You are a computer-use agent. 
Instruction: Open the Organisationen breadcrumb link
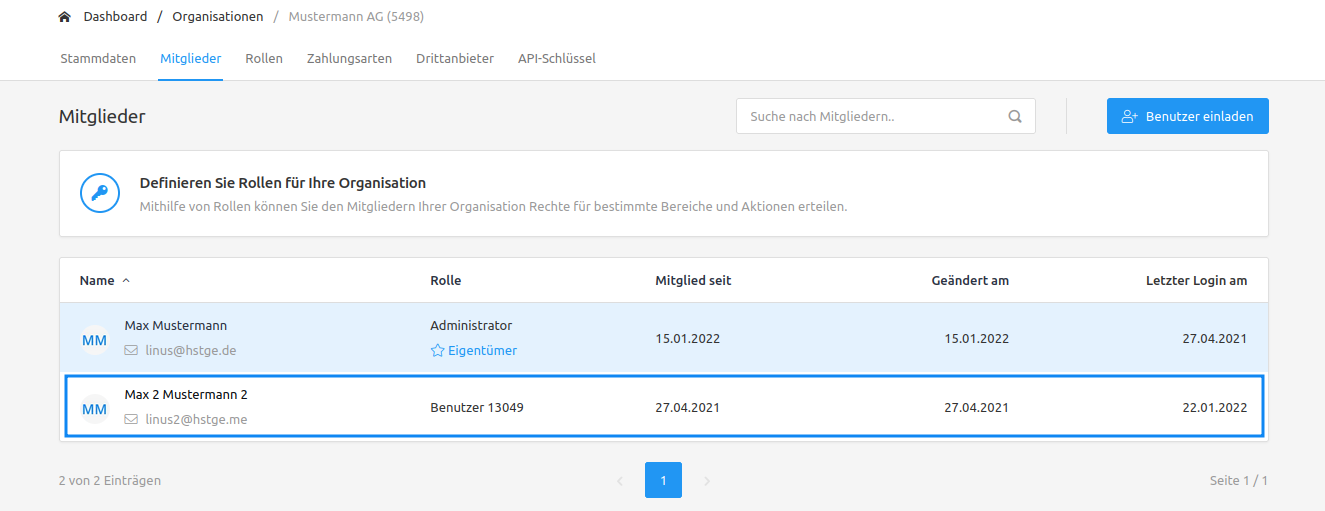pos(218,17)
